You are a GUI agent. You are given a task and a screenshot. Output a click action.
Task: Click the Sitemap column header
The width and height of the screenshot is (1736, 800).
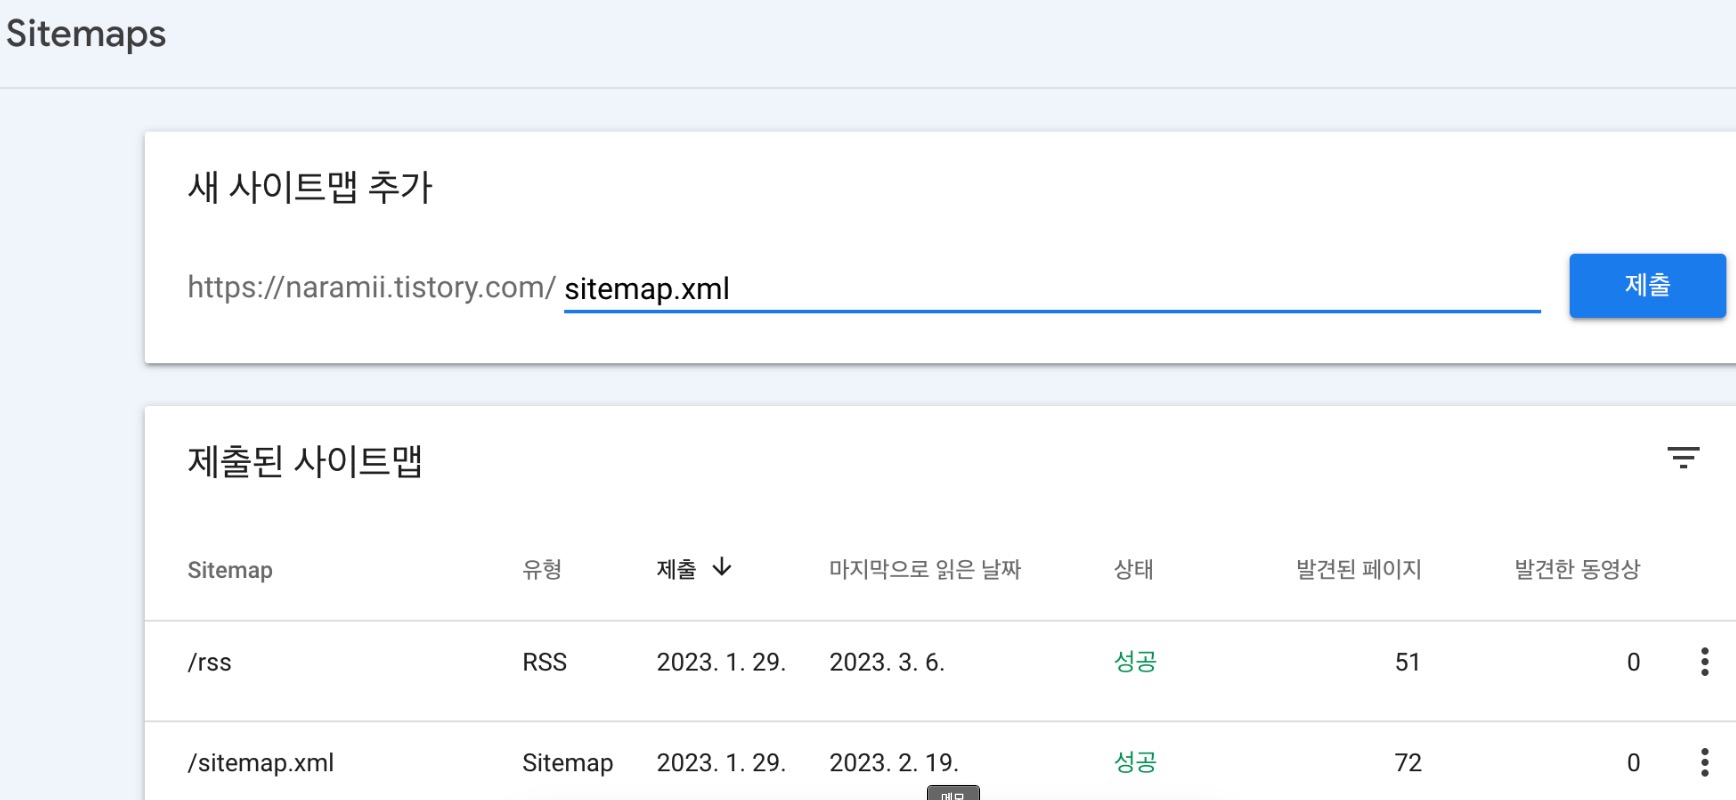(230, 570)
